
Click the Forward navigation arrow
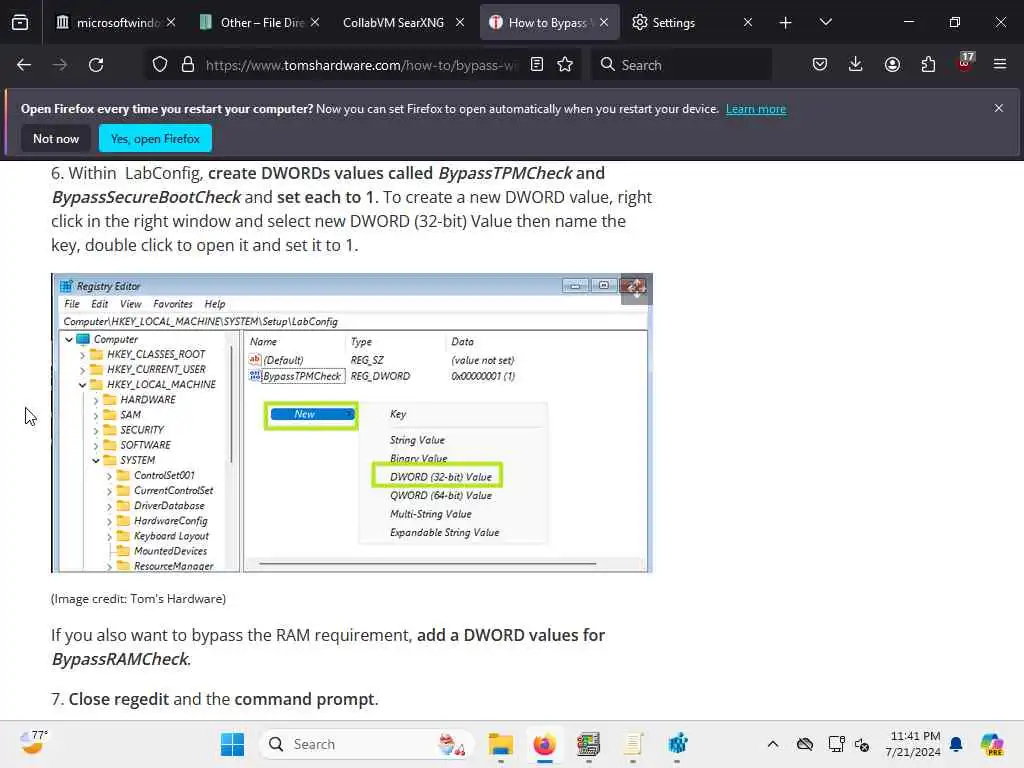(59, 65)
